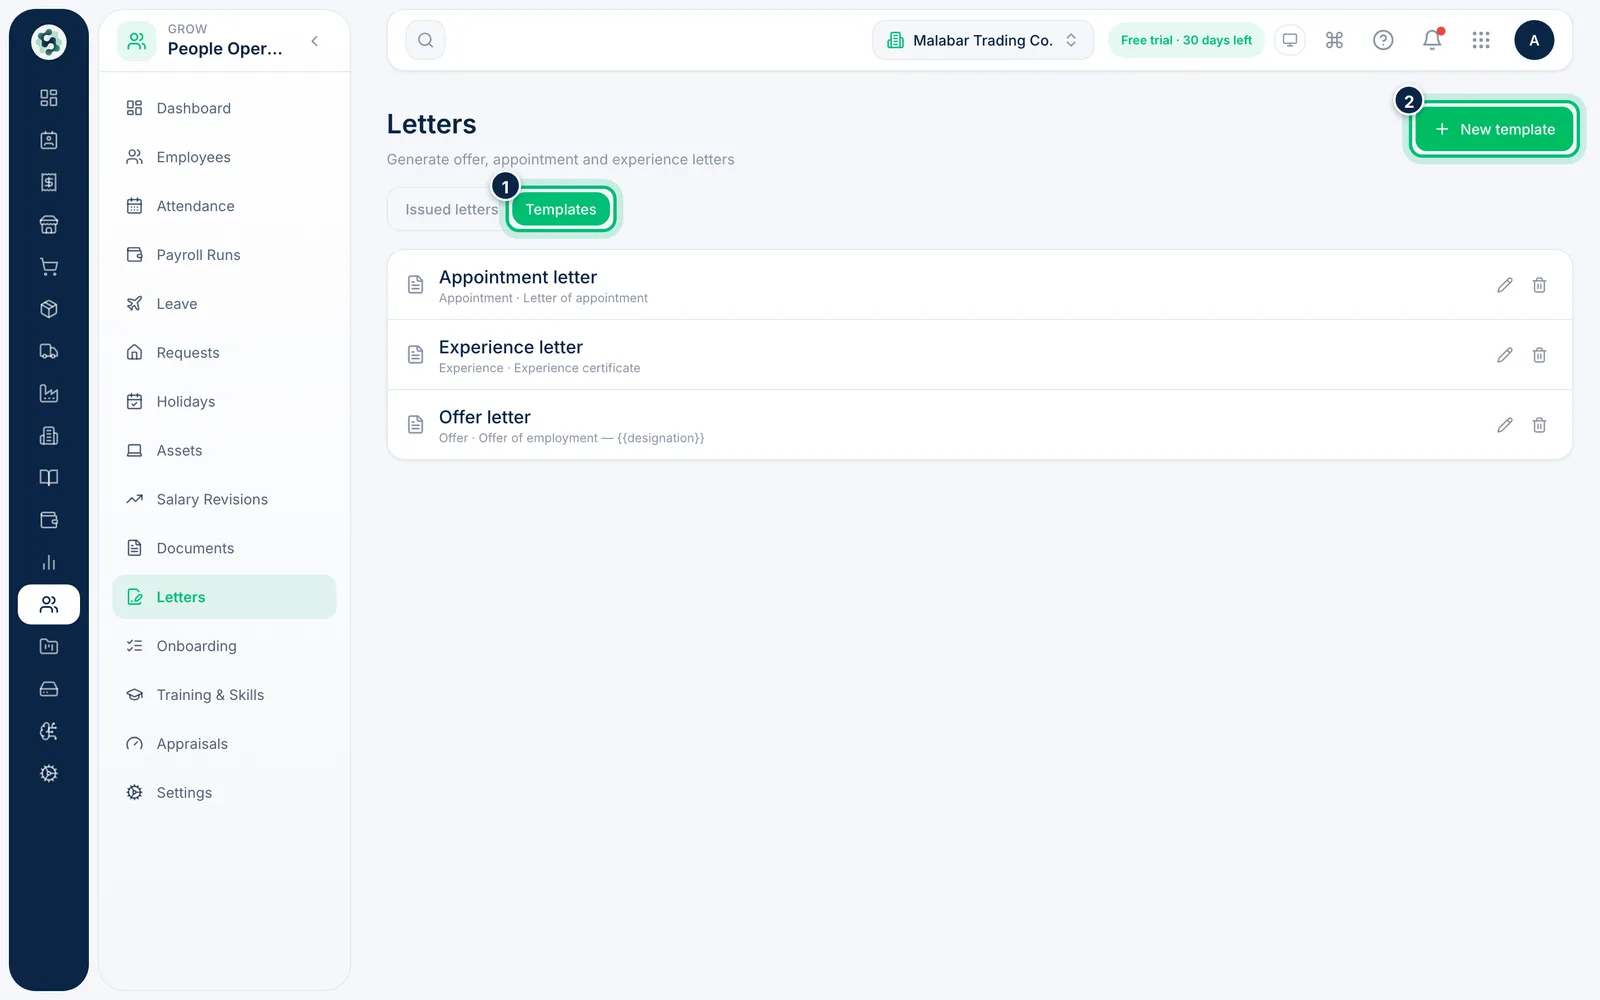The height and width of the screenshot is (1000, 1600).
Task: Open Onboarding in the sidebar
Action: coord(224,646)
